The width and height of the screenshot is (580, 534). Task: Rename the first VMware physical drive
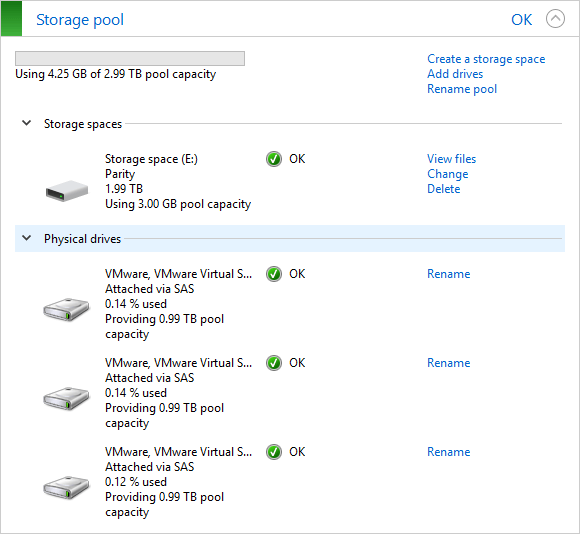(449, 274)
